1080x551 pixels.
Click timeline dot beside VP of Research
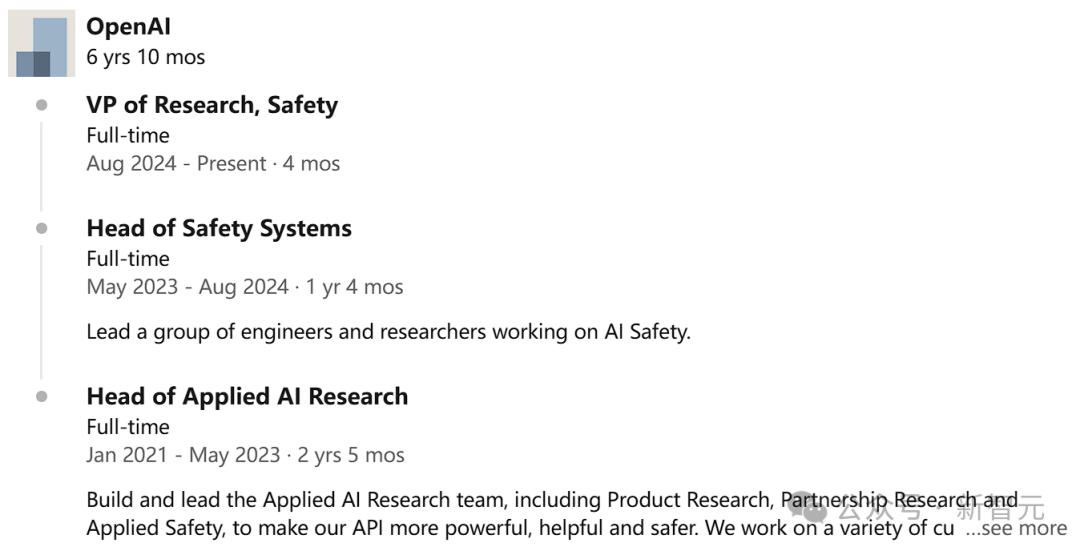pos(42,105)
